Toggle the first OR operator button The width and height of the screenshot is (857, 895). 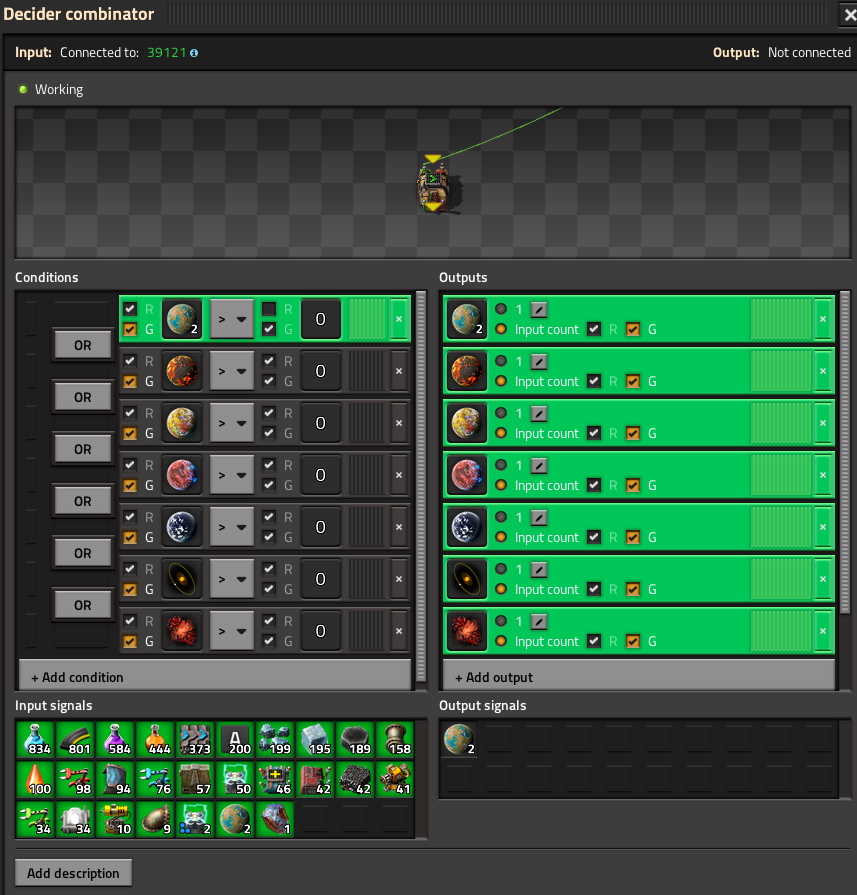pyautogui.click(x=82, y=345)
